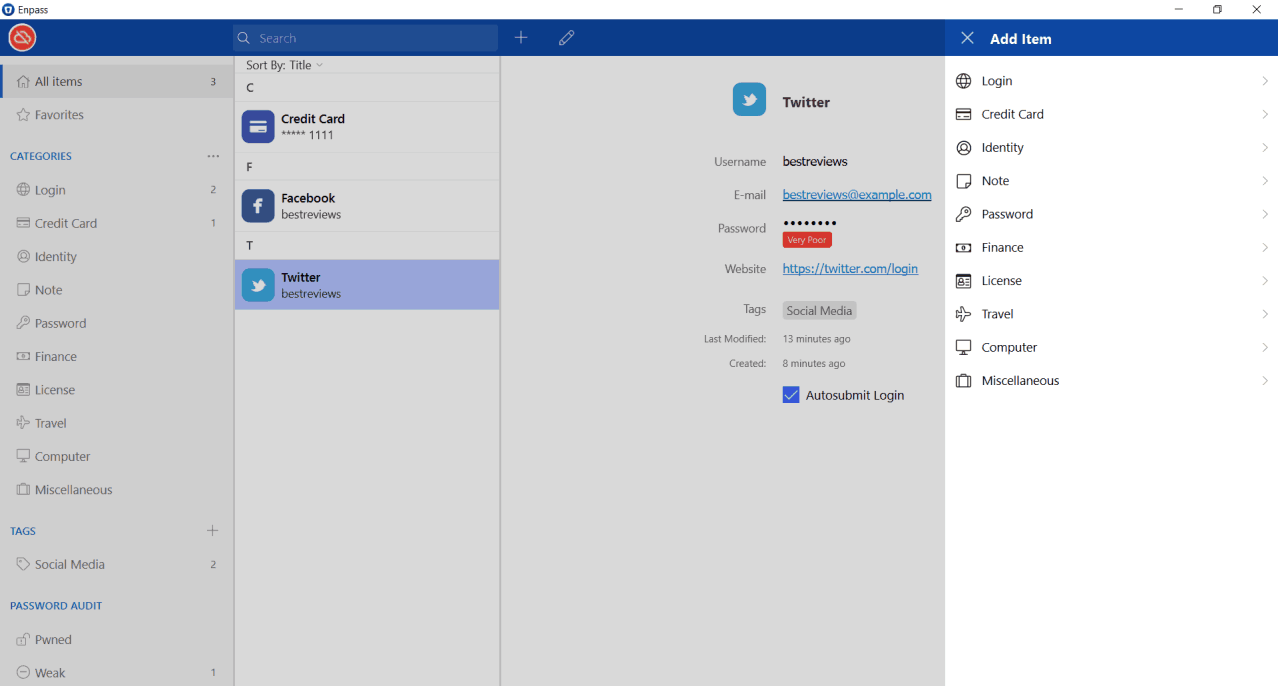This screenshot has height=686, width=1278.
Task: Click into the Search field
Action: tap(370, 38)
